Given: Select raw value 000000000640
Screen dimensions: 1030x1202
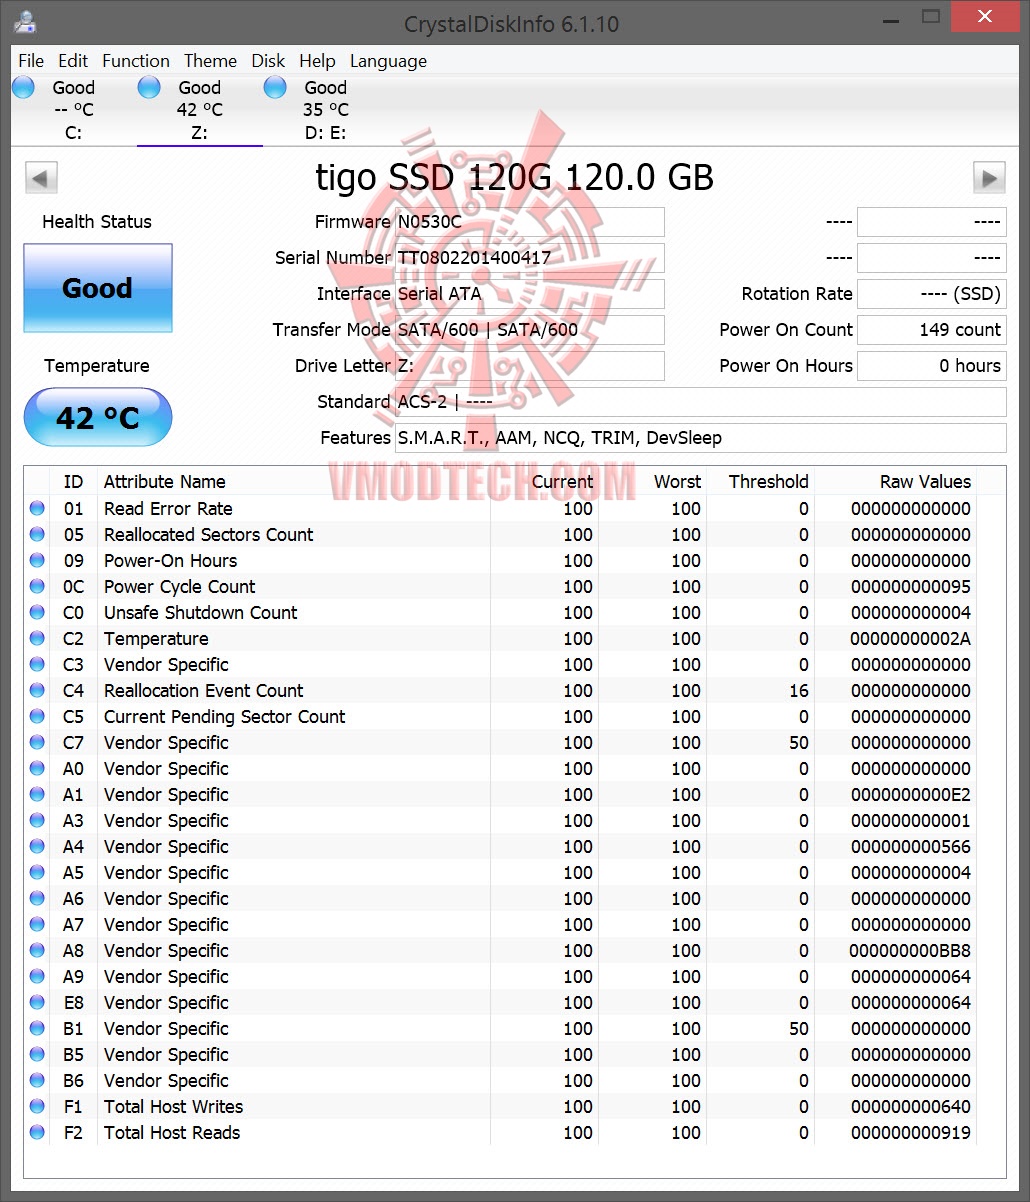Looking at the screenshot, I should click(x=911, y=1107).
